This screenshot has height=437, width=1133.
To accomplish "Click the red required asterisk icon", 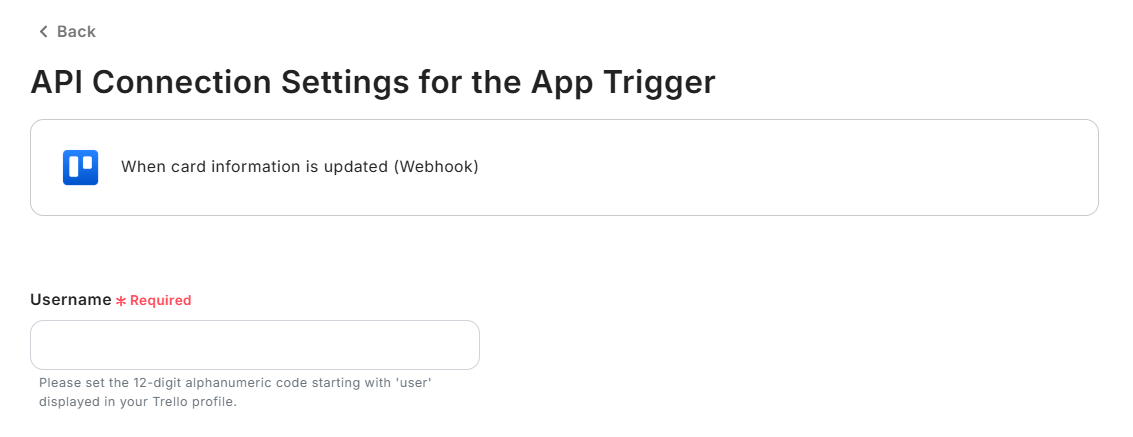I will tap(121, 301).
